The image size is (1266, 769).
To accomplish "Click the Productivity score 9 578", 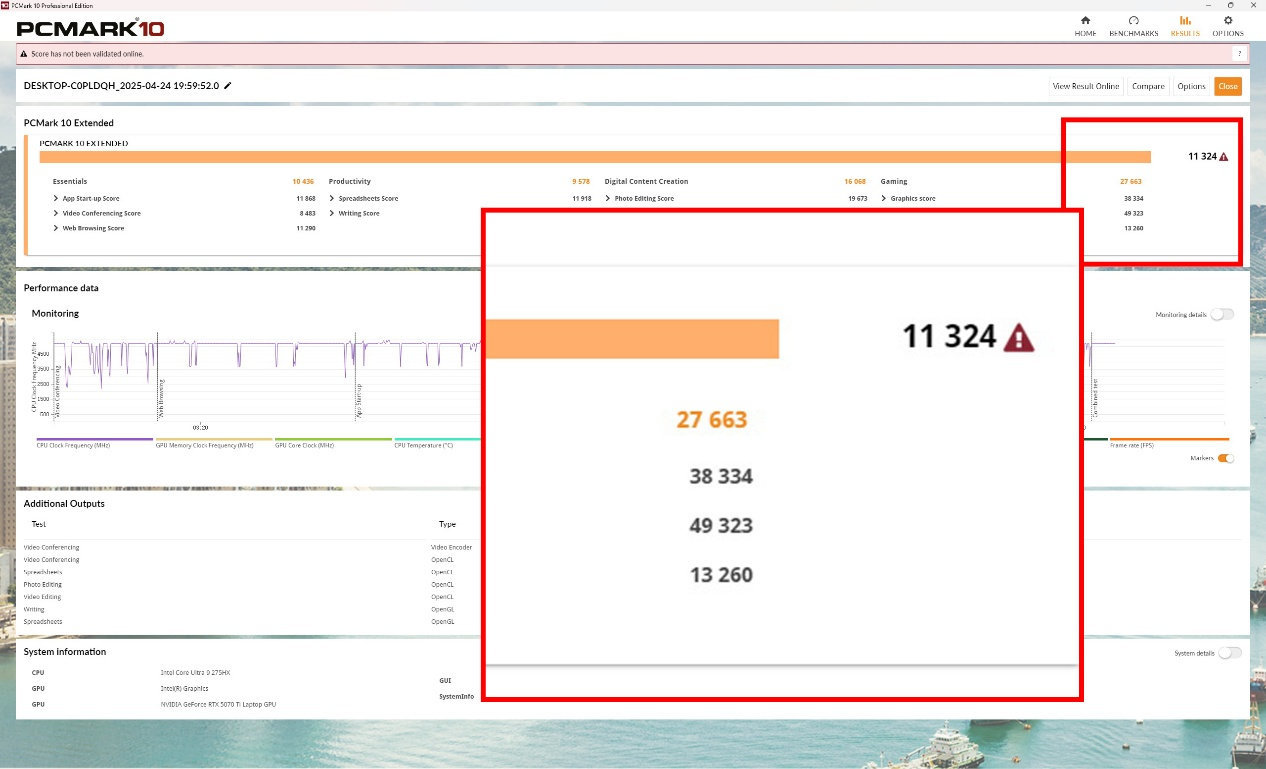I will pyautogui.click(x=581, y=182).
